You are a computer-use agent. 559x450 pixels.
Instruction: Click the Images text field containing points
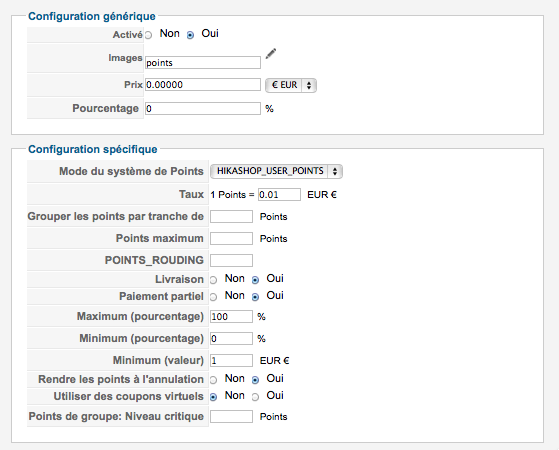[x=202, y=63]
